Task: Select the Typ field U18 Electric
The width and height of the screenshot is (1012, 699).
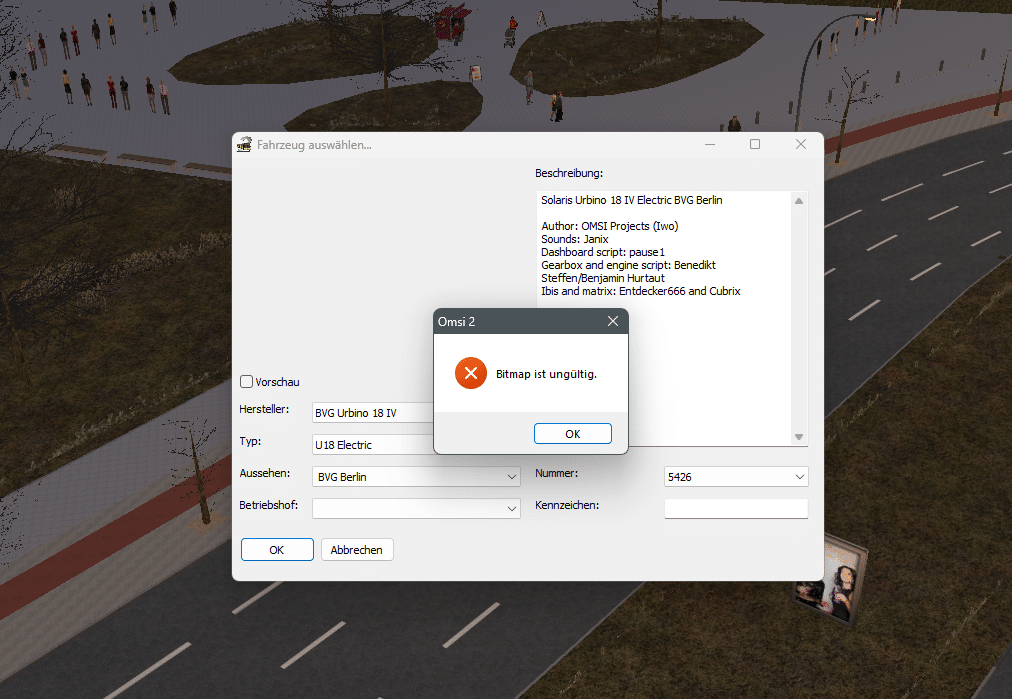Action: point(372,445)
